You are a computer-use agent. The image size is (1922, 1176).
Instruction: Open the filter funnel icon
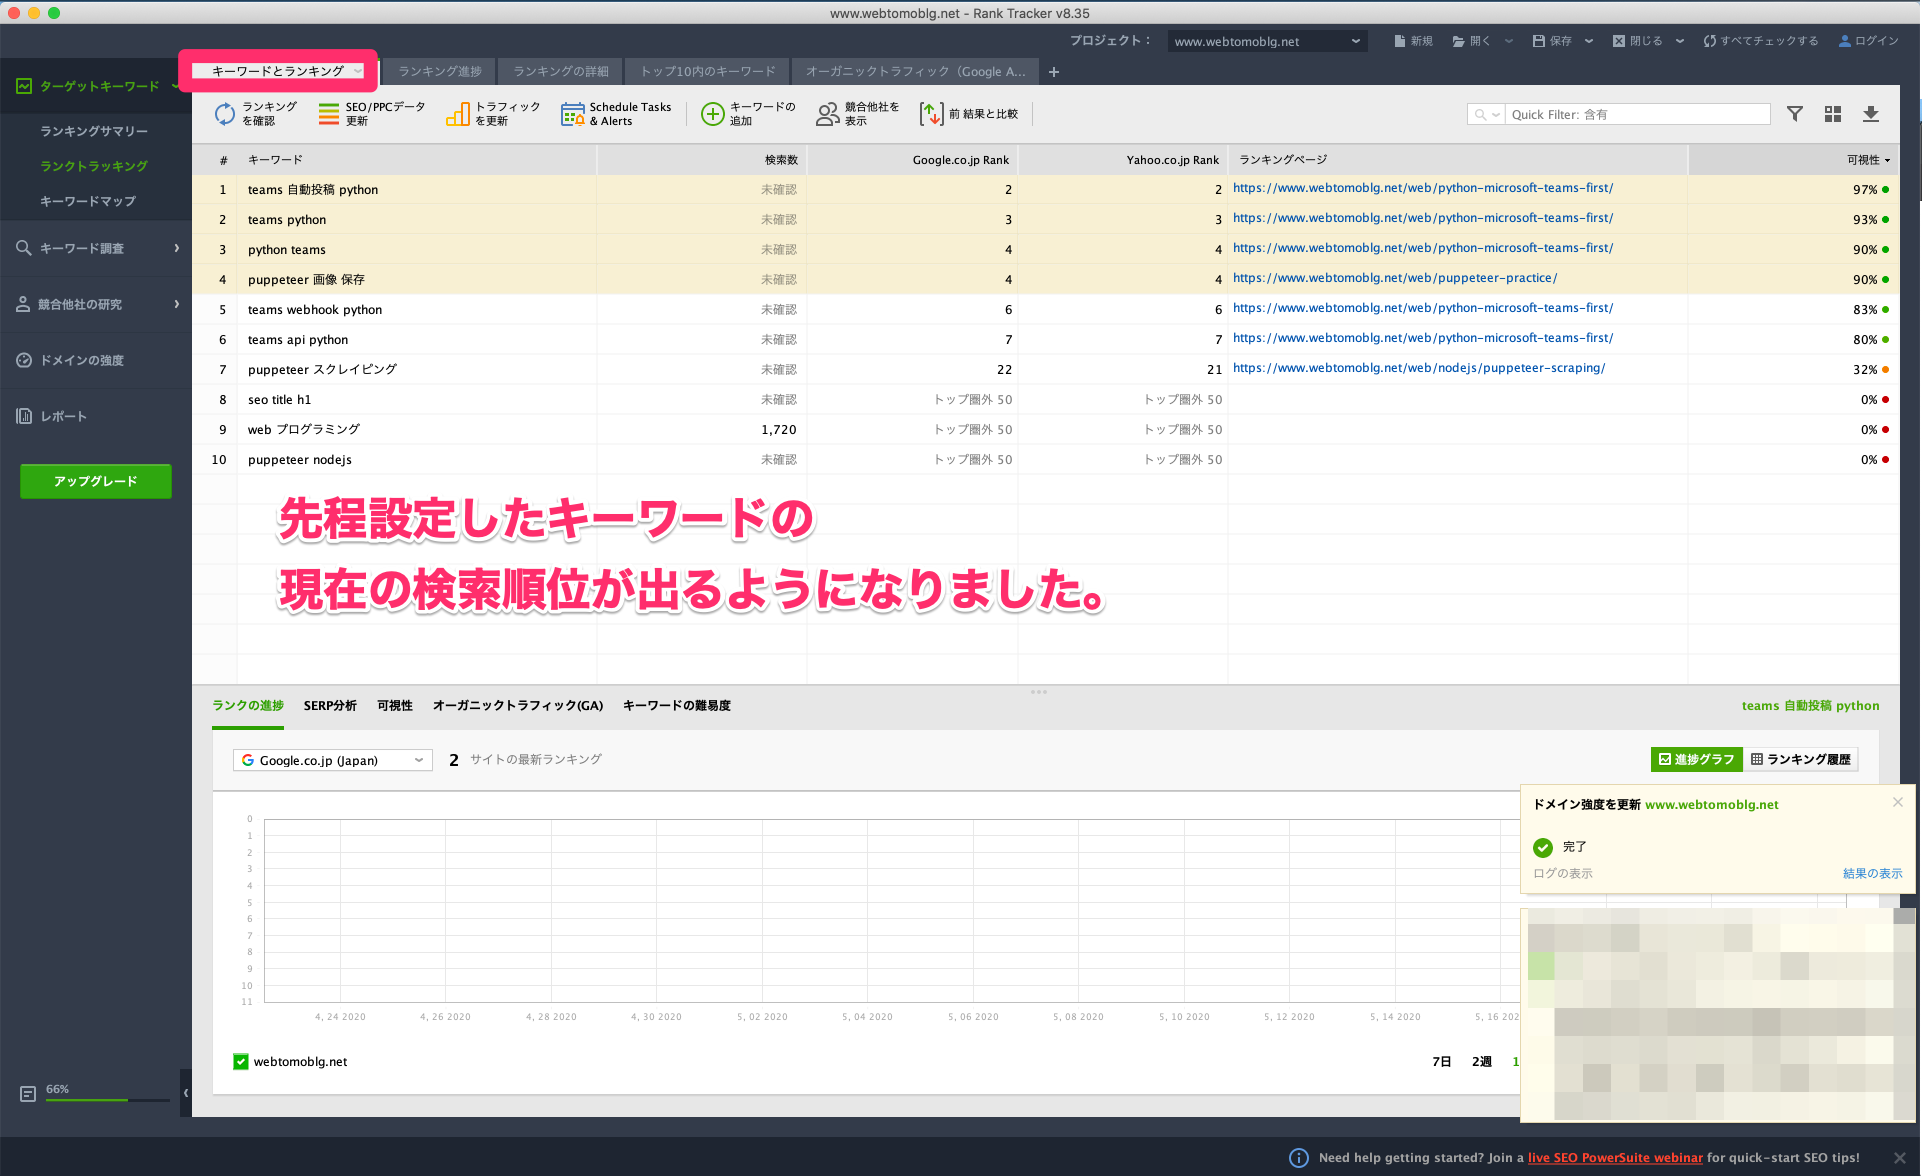[x=1795, y=114]
